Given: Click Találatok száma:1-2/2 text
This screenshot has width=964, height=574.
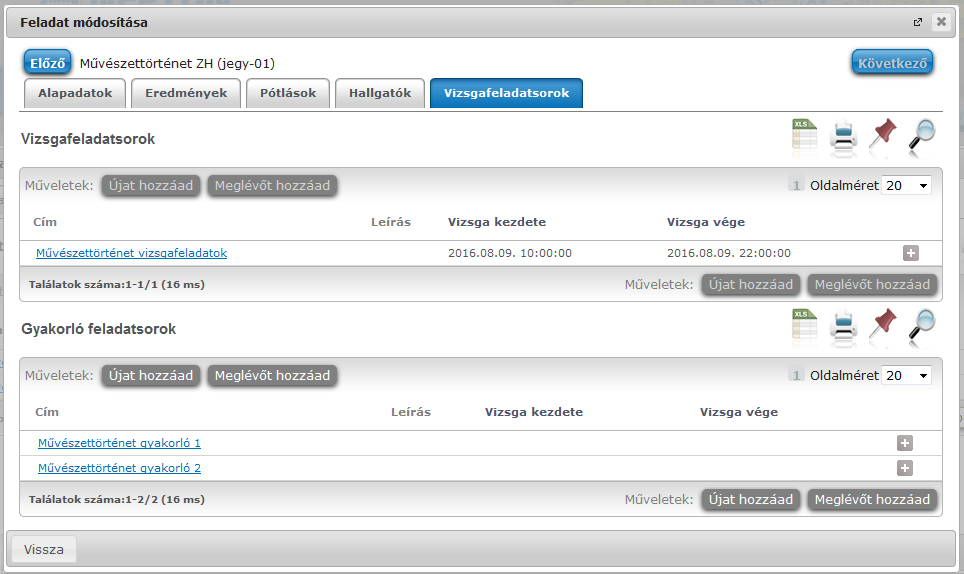Looking at the screenshot, I should click(117, 500).
